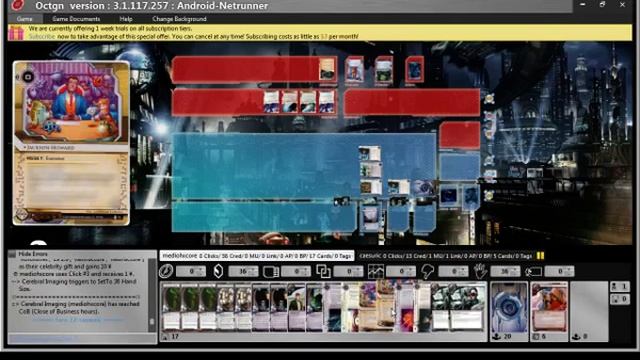The height and width of the screenshot is (360, 640).
Task: Click the Hand Size counter stepper arrows
Action: pyautogui.click(x=515, y=271)
